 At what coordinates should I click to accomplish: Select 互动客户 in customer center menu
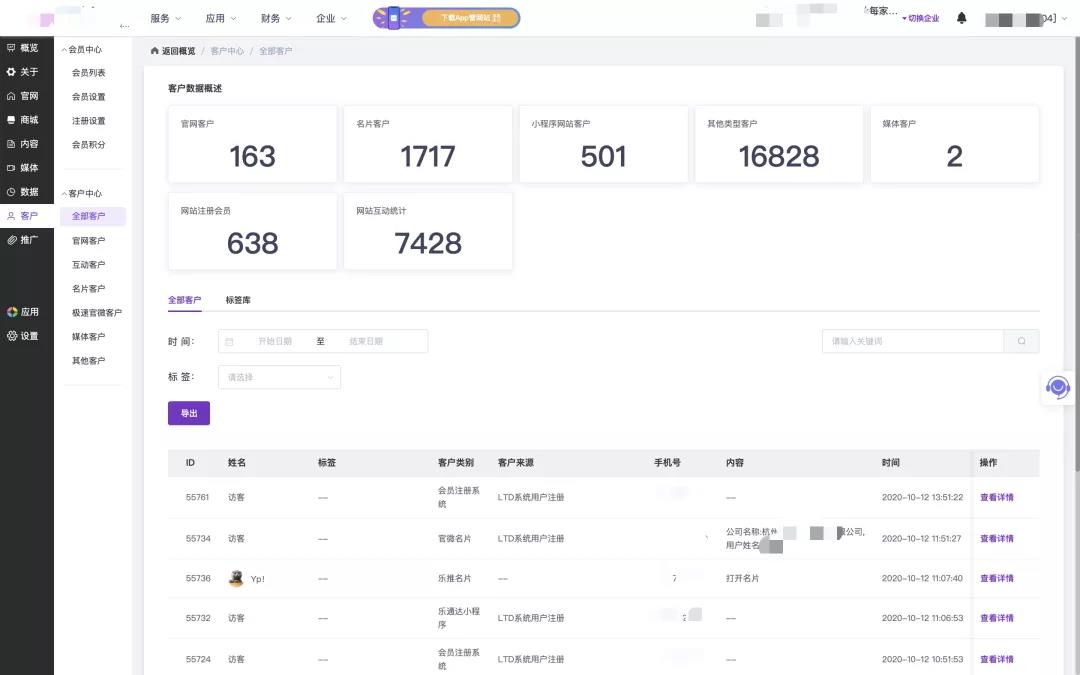[x=88, y=265]
